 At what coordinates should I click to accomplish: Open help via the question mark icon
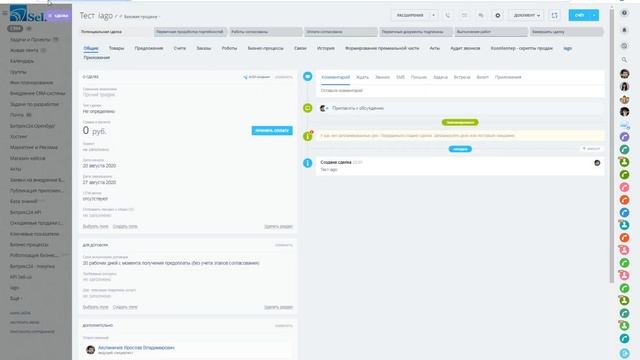624,13
